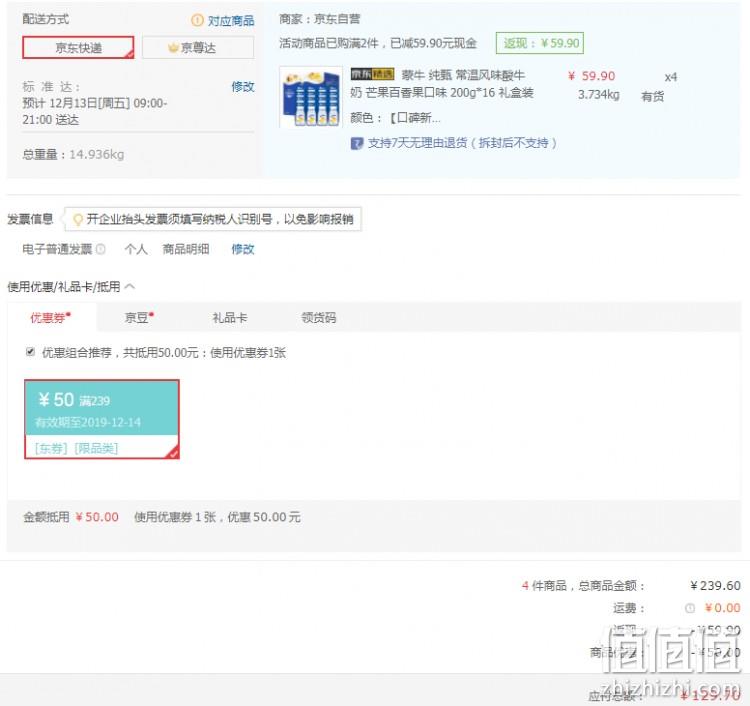Click 修改 next to delivery time
The height and width of the screenshot is (706, 750).
point(243,87)
